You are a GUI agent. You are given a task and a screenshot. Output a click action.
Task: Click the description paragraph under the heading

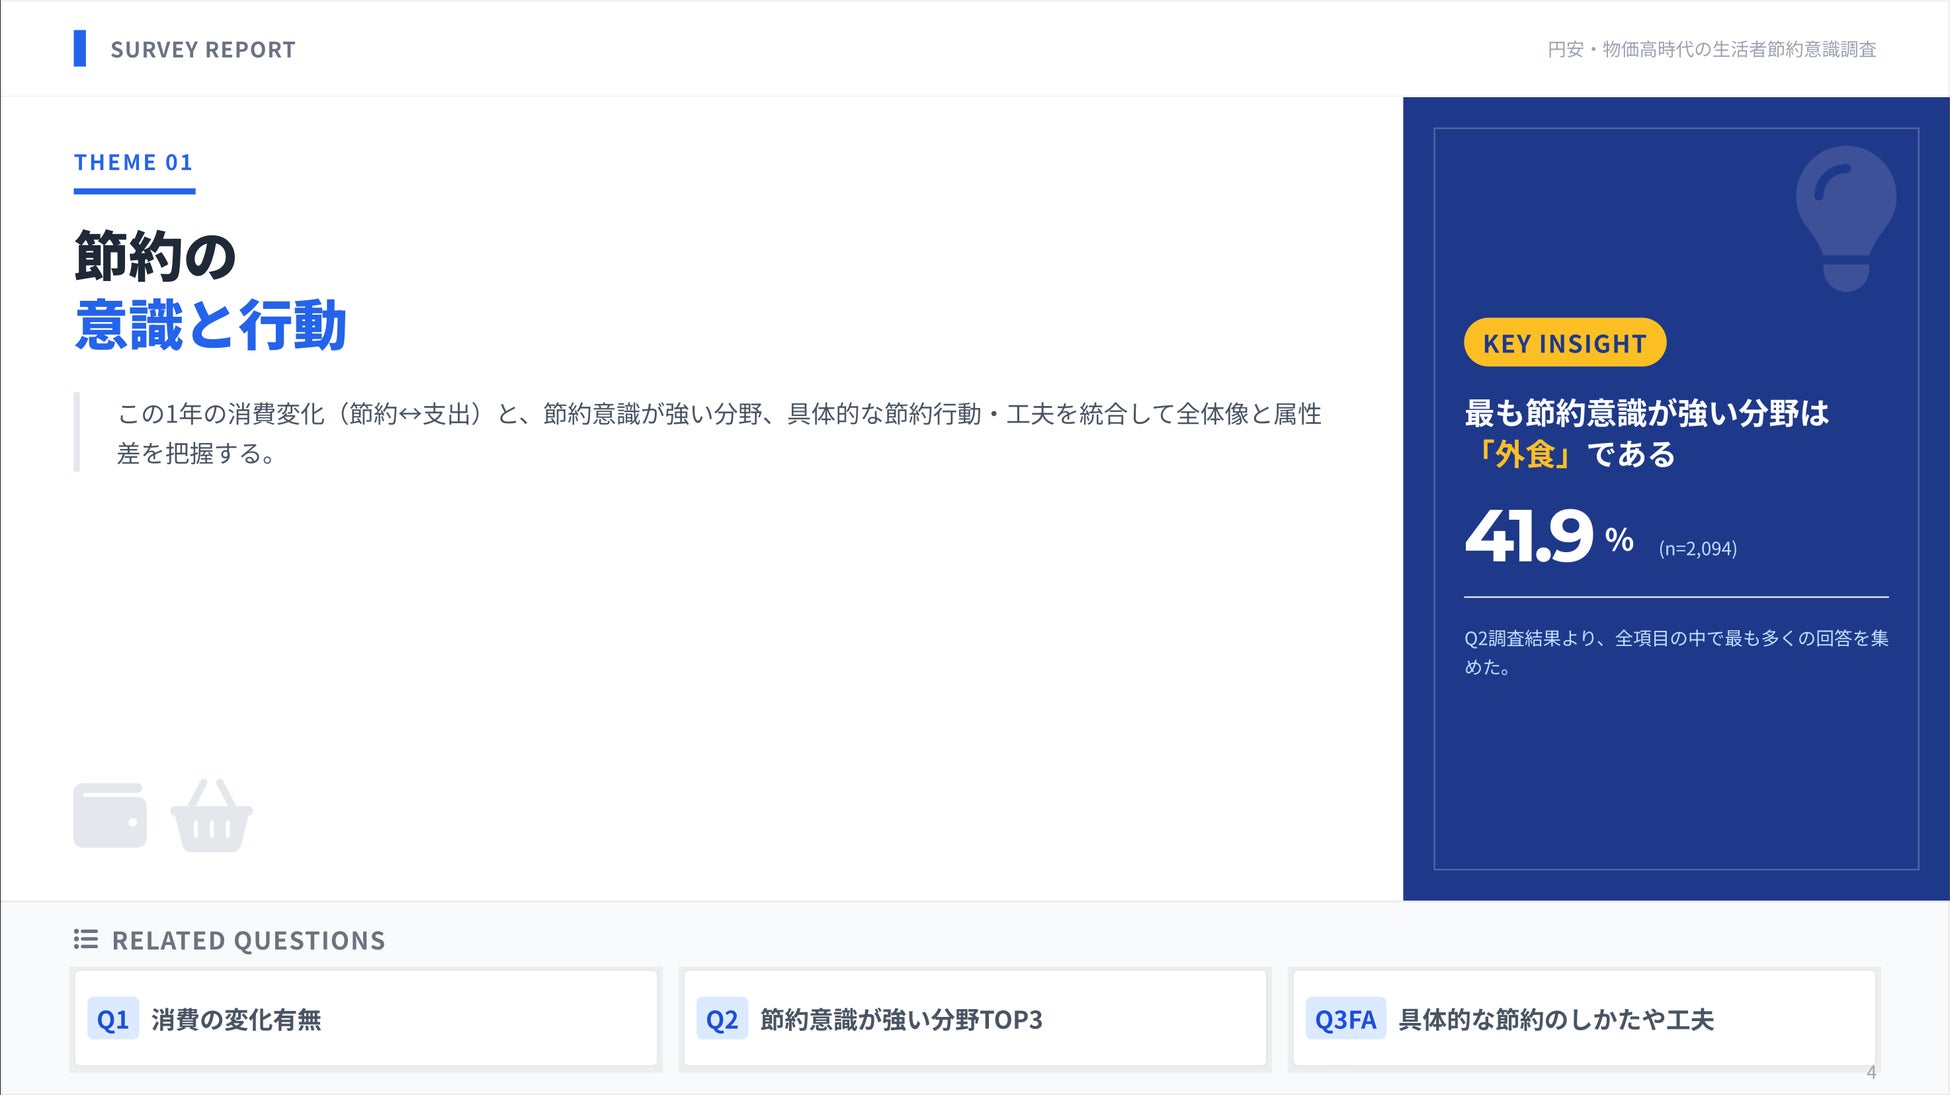tap(718, 432)
